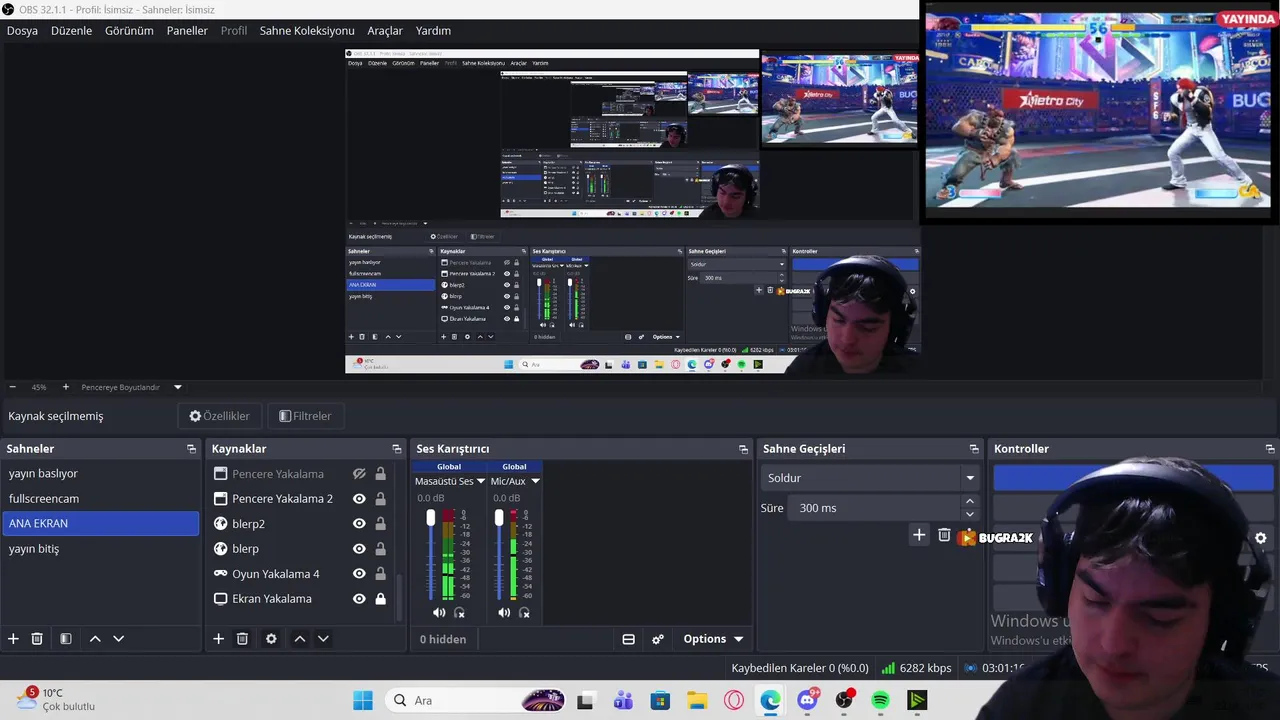Move source up arrow in Kaynaklar
Viewport: 1280px width, 720px height.
299,639
